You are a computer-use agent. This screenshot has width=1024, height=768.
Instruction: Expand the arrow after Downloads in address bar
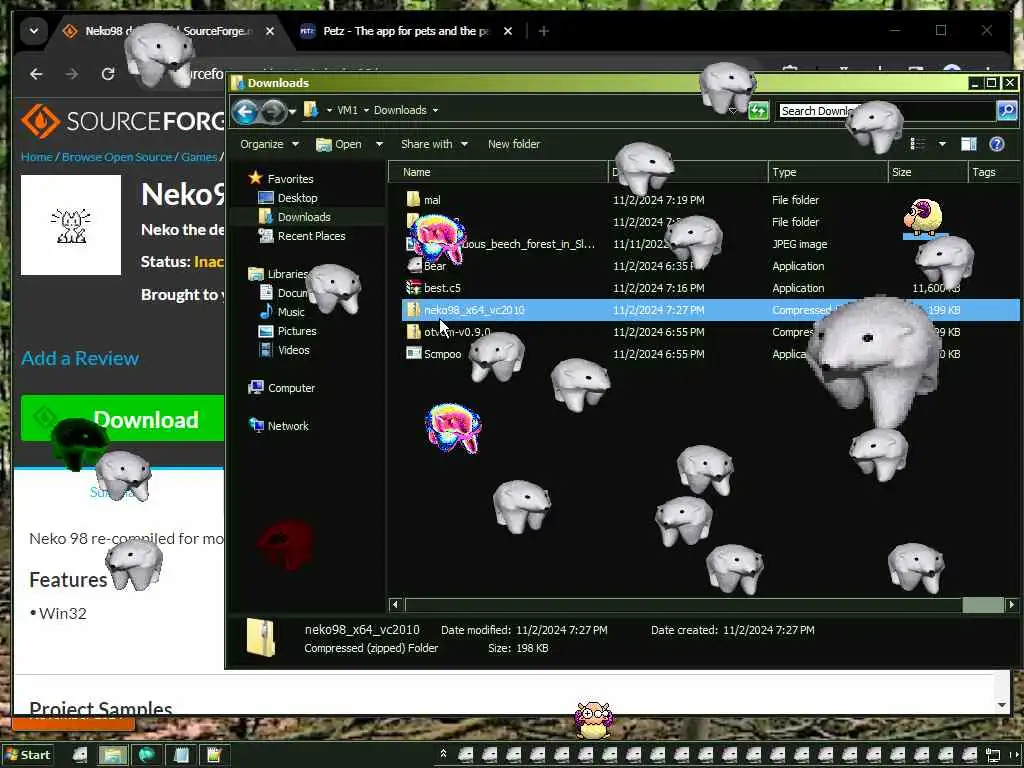435,110
